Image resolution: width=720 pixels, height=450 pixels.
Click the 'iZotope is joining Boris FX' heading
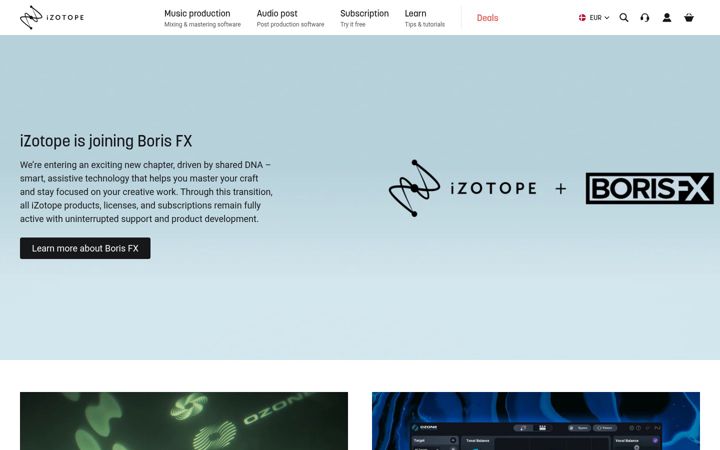[106, 141]
